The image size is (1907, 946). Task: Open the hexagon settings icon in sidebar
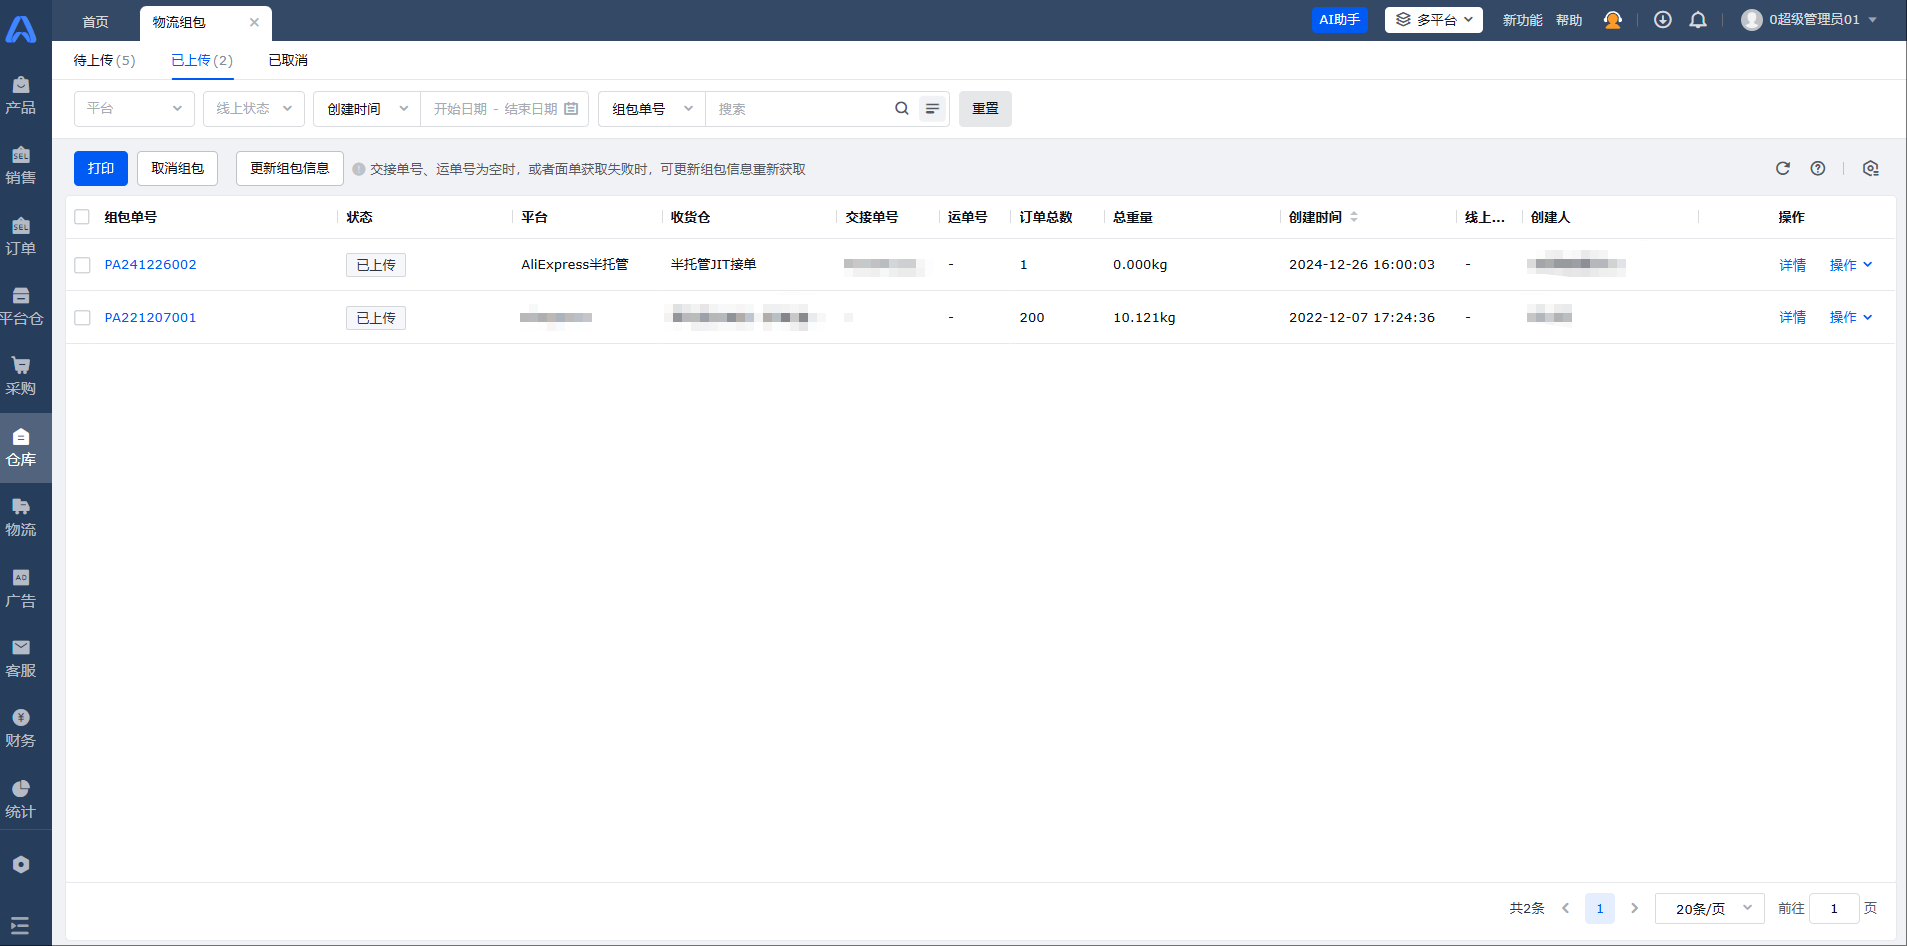click(x=21, y=864)
